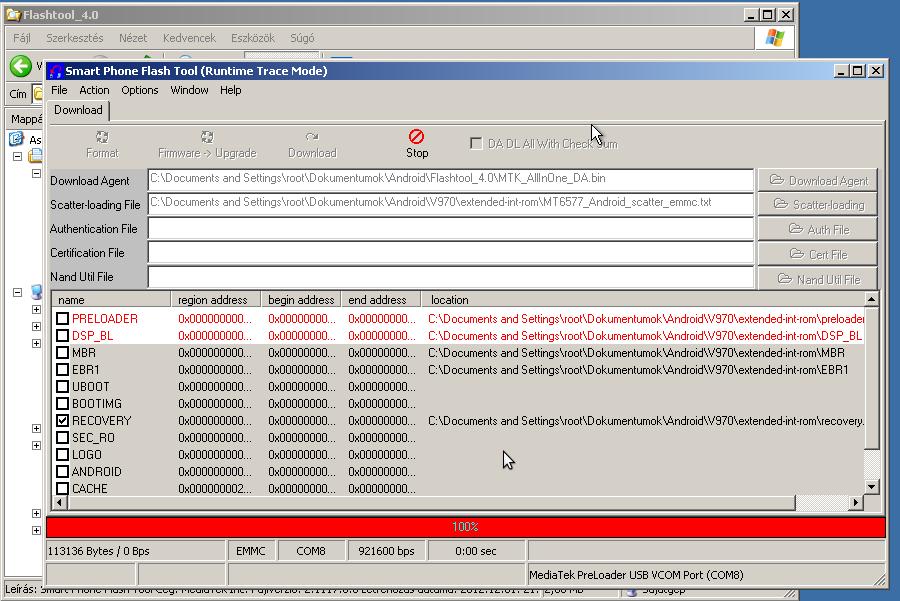Check the PRELOADER partition checkbox

(x=63, y=319)
